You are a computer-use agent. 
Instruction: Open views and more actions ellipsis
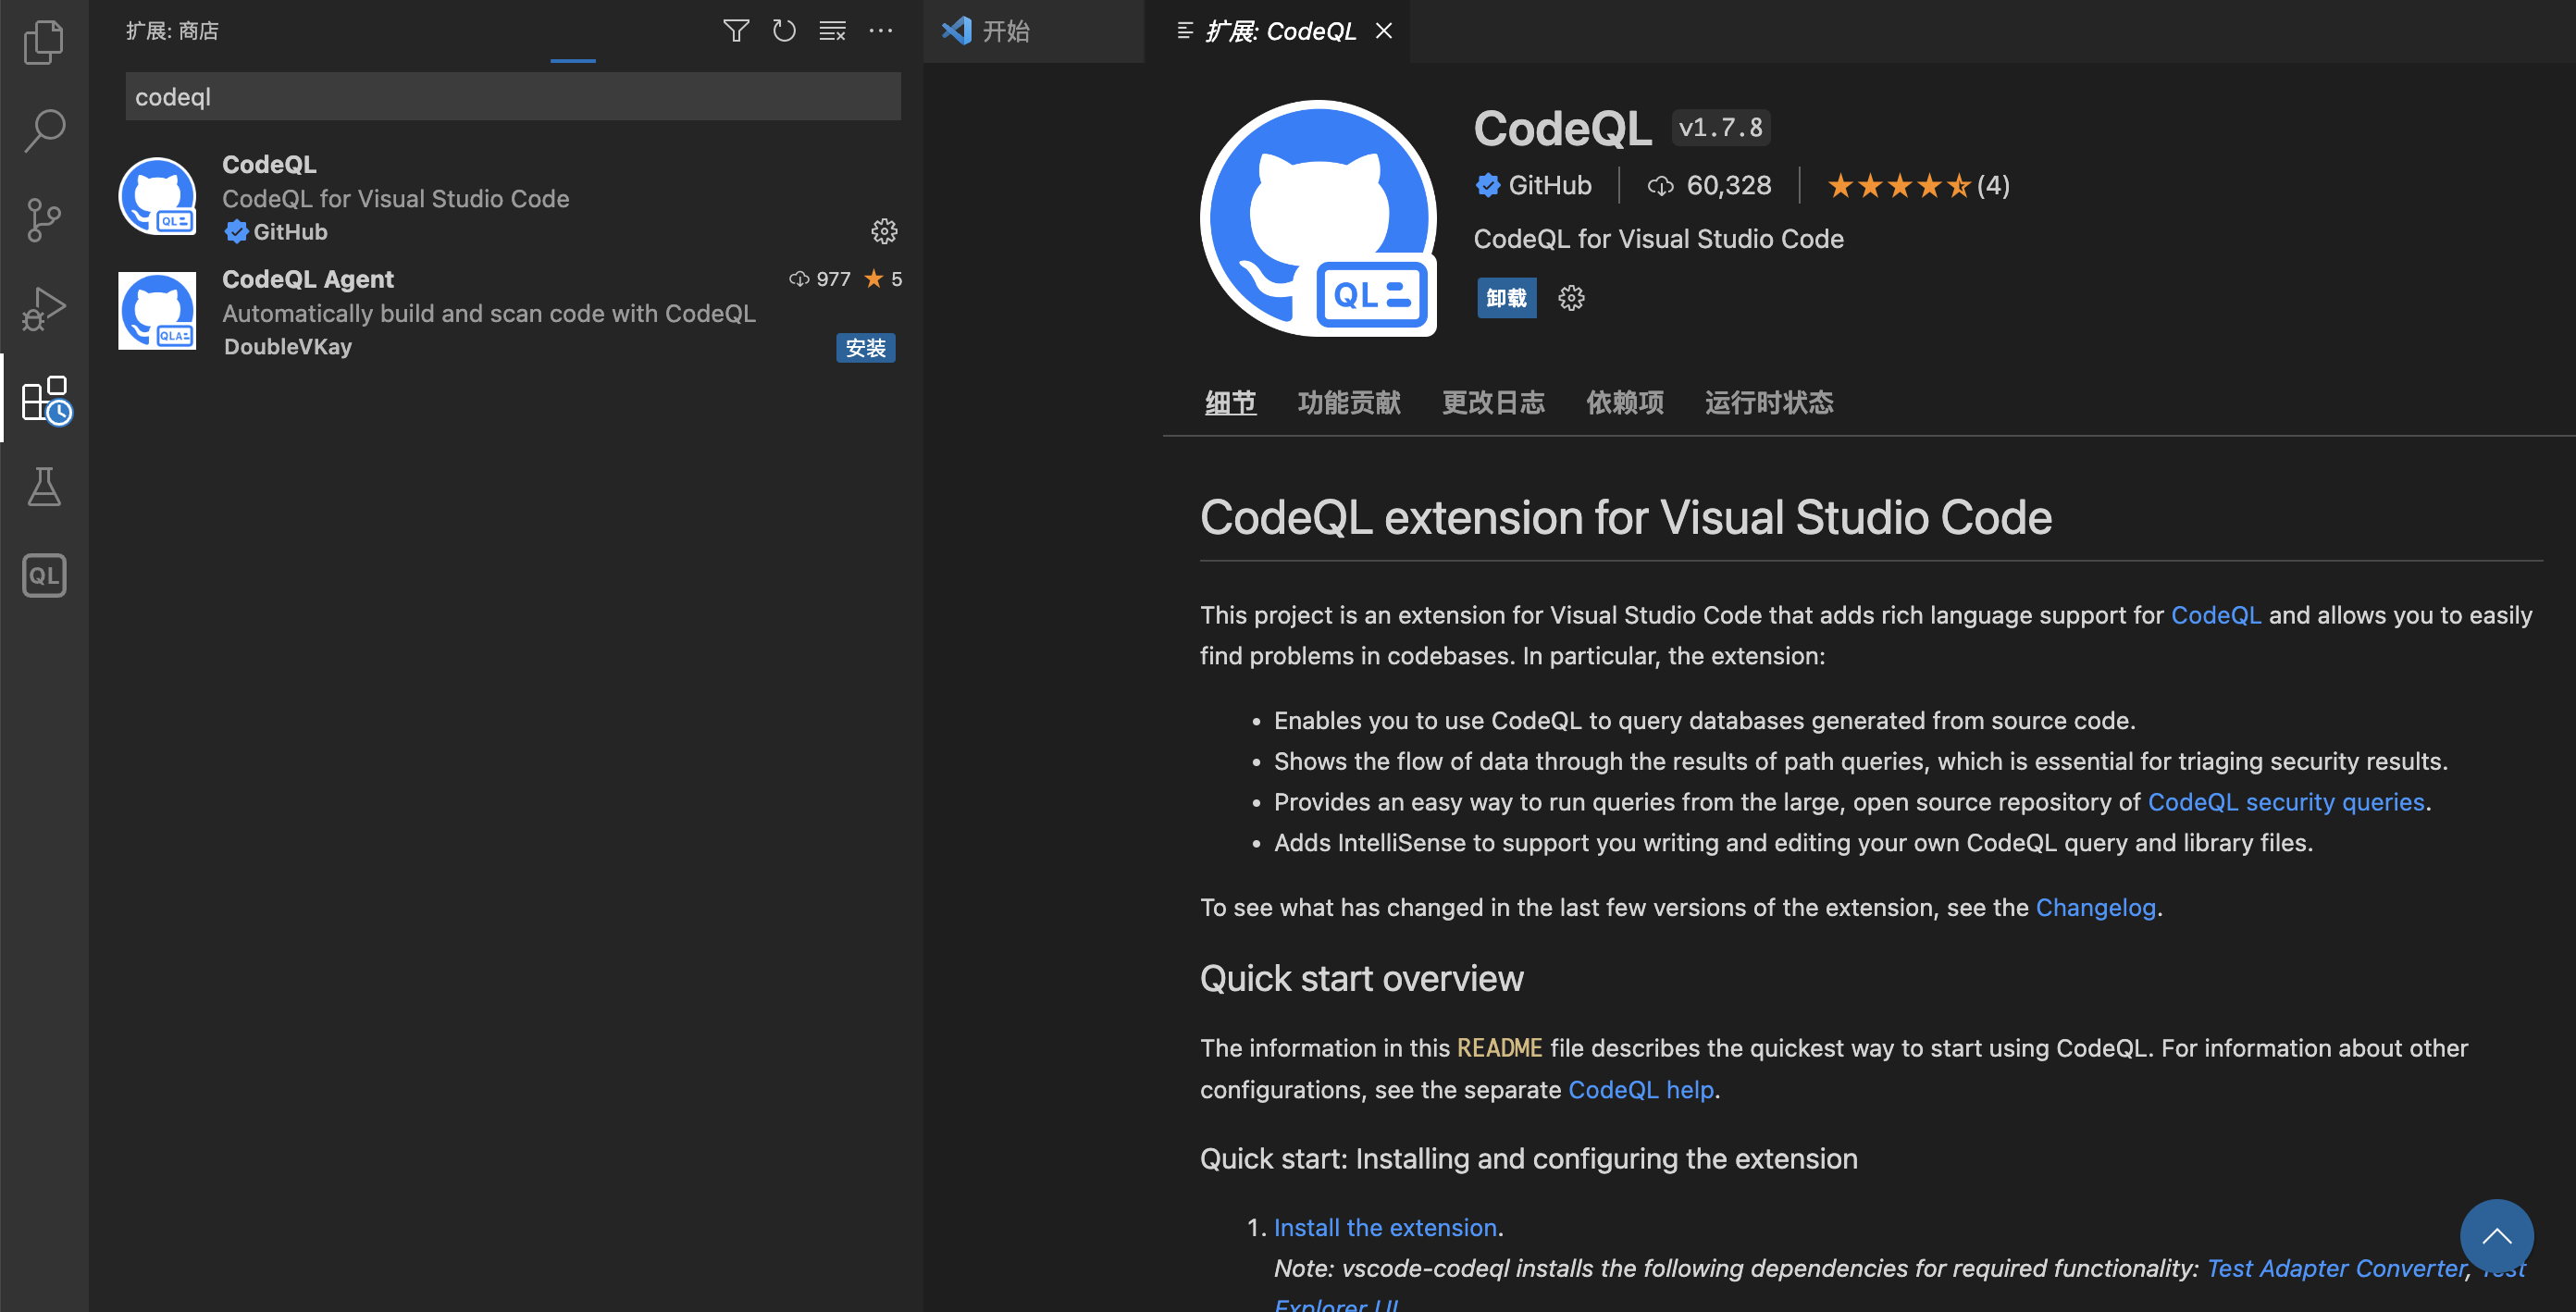tap(881, 31)
